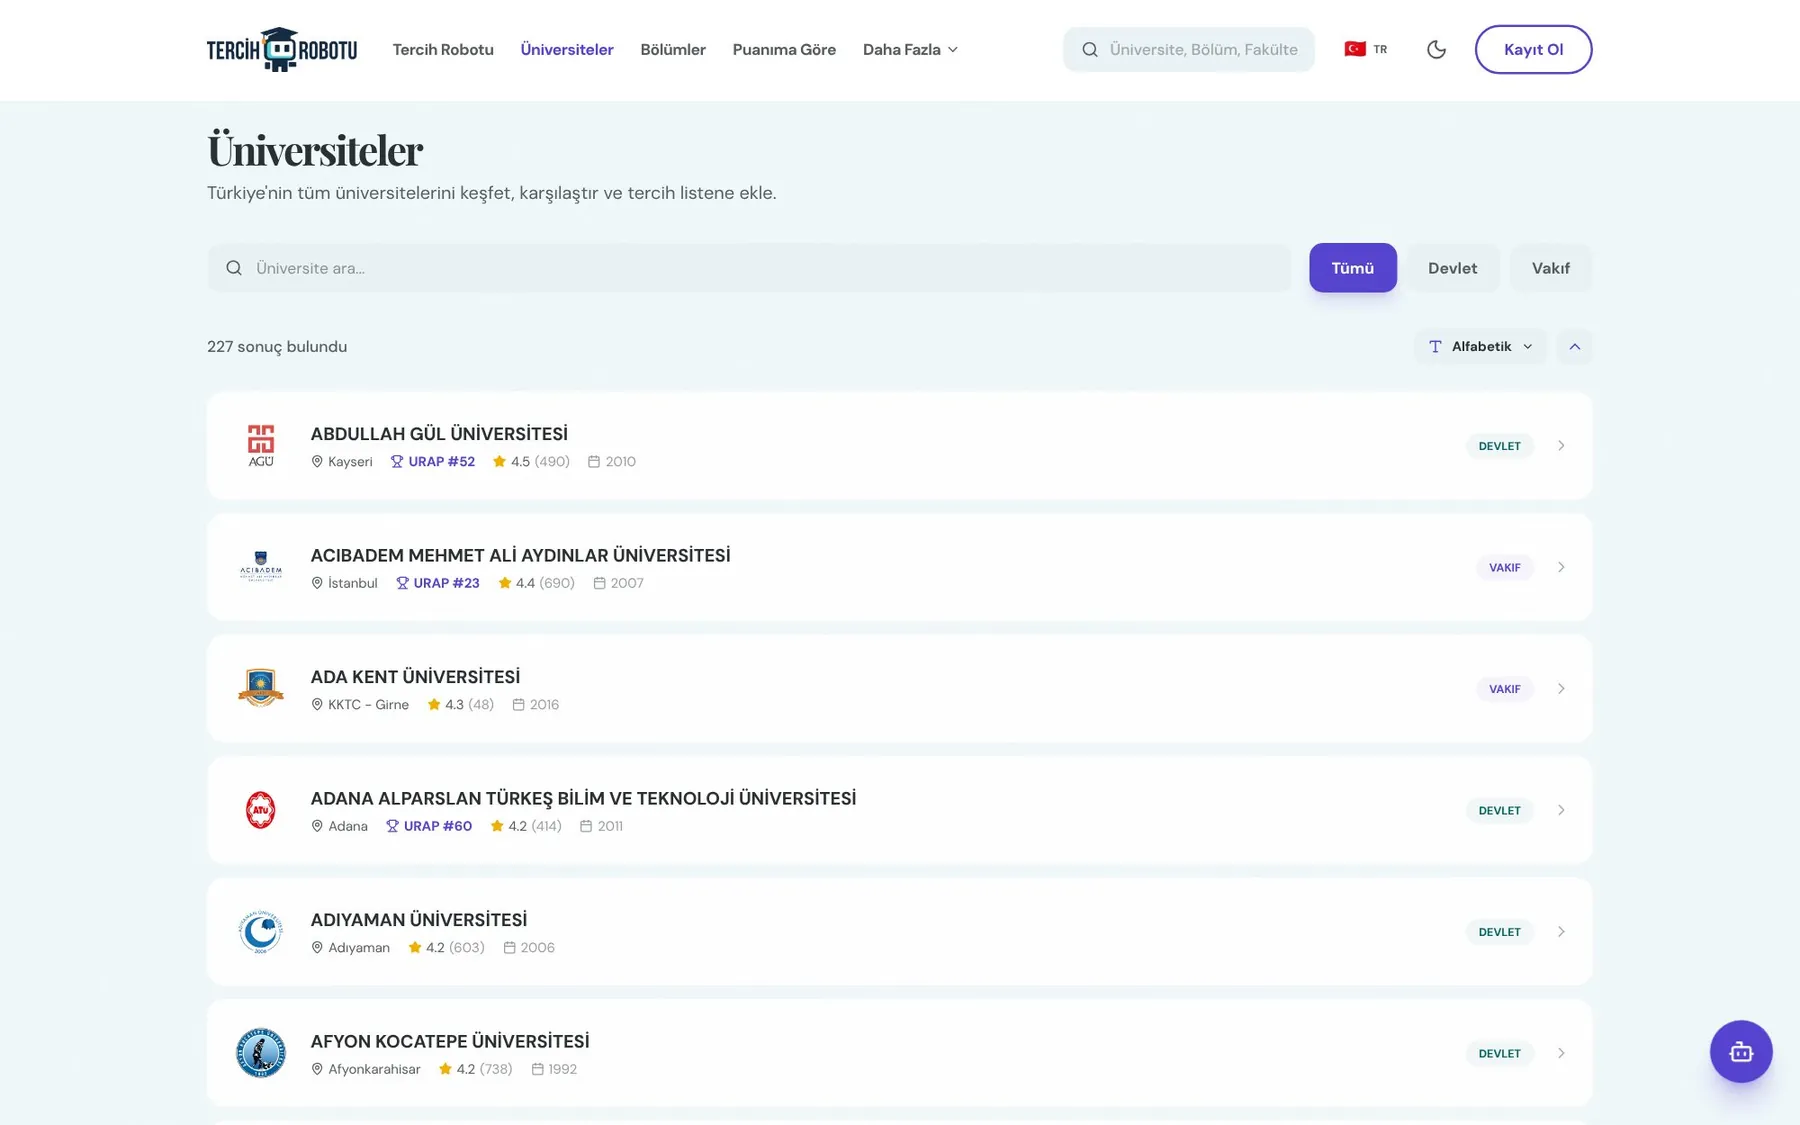The height and width of the screenshot is (1125, 1800).
Task: Select the Tümü filter
Action: click(x=1352, y=268)
